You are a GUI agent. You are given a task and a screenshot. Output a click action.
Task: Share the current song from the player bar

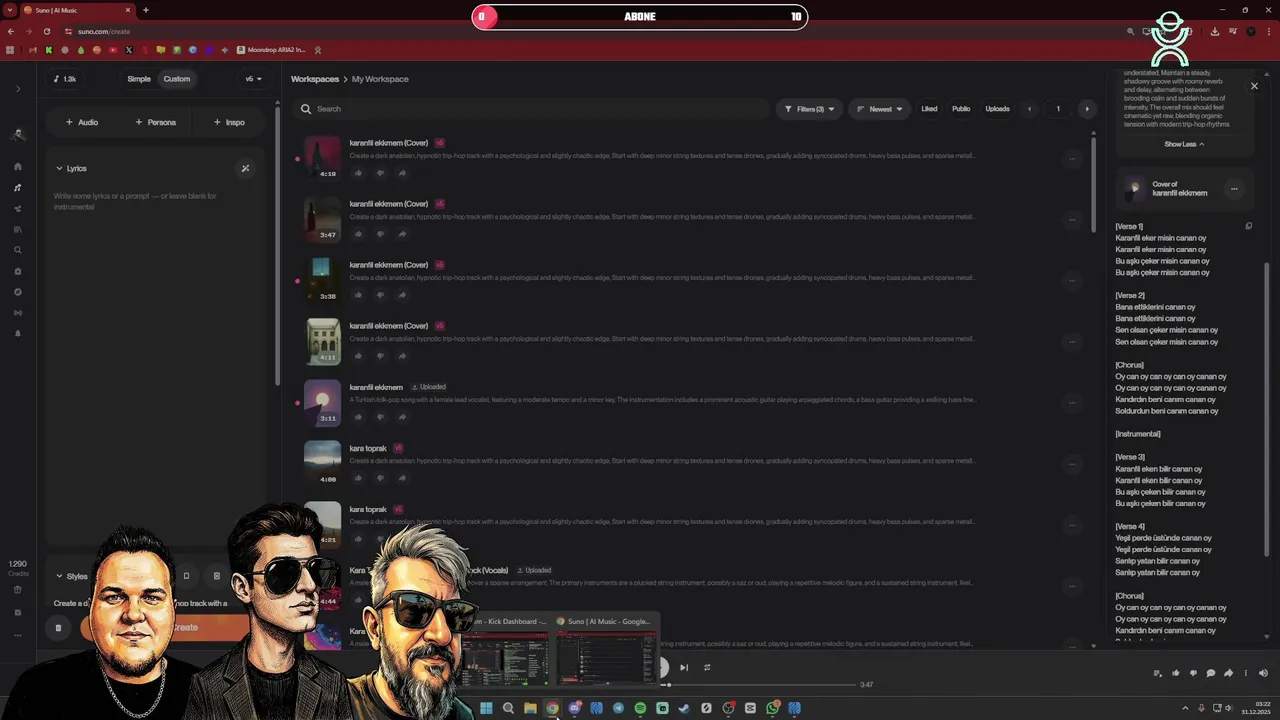pos(1228,673)
